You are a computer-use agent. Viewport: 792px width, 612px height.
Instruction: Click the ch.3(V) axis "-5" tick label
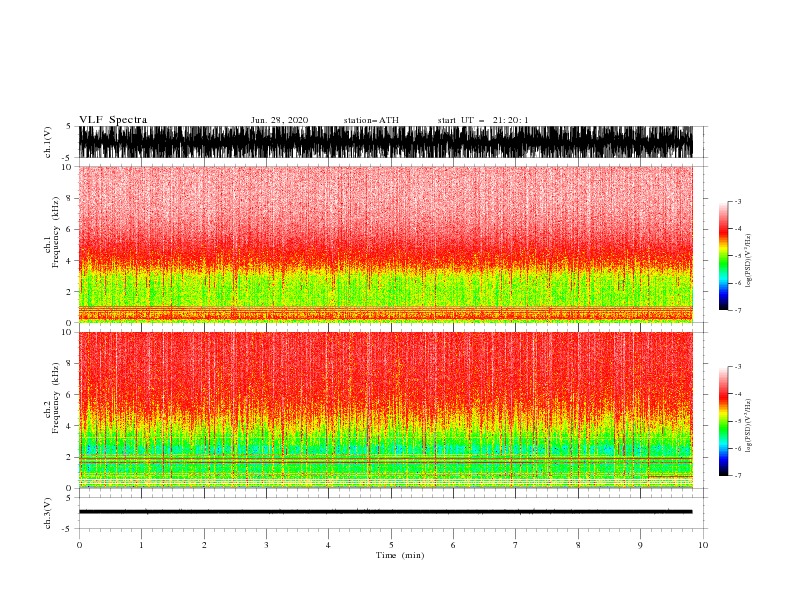[x=68, y=529]
